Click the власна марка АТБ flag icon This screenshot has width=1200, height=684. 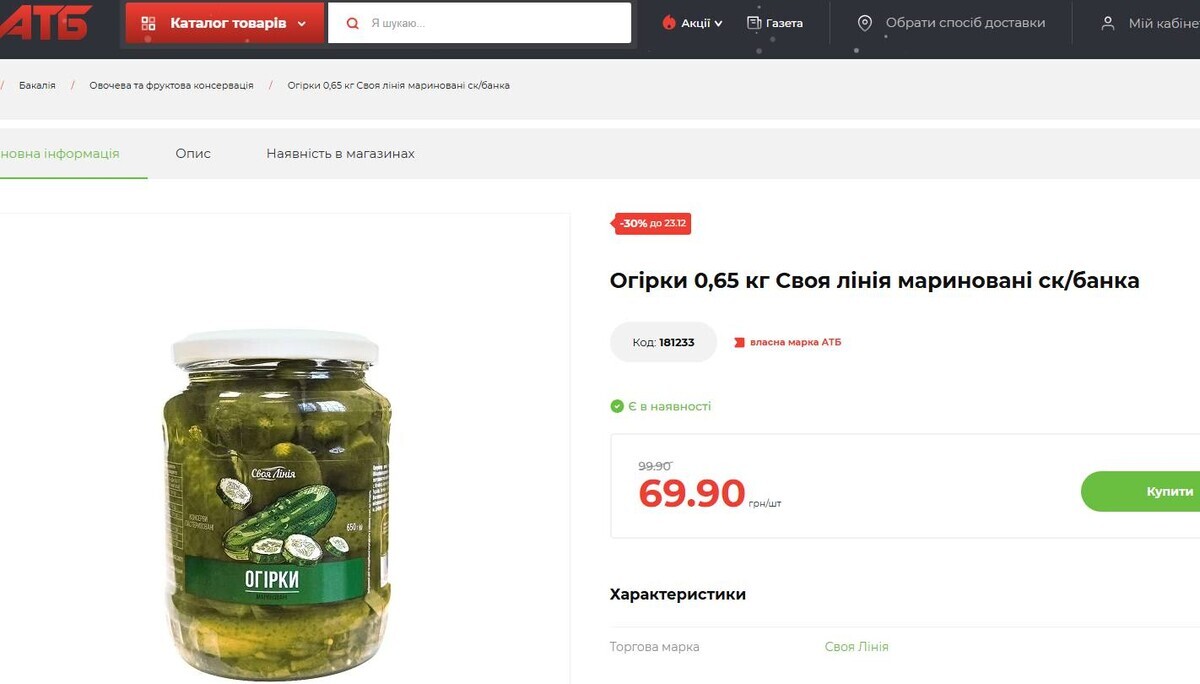coord(740,342)
